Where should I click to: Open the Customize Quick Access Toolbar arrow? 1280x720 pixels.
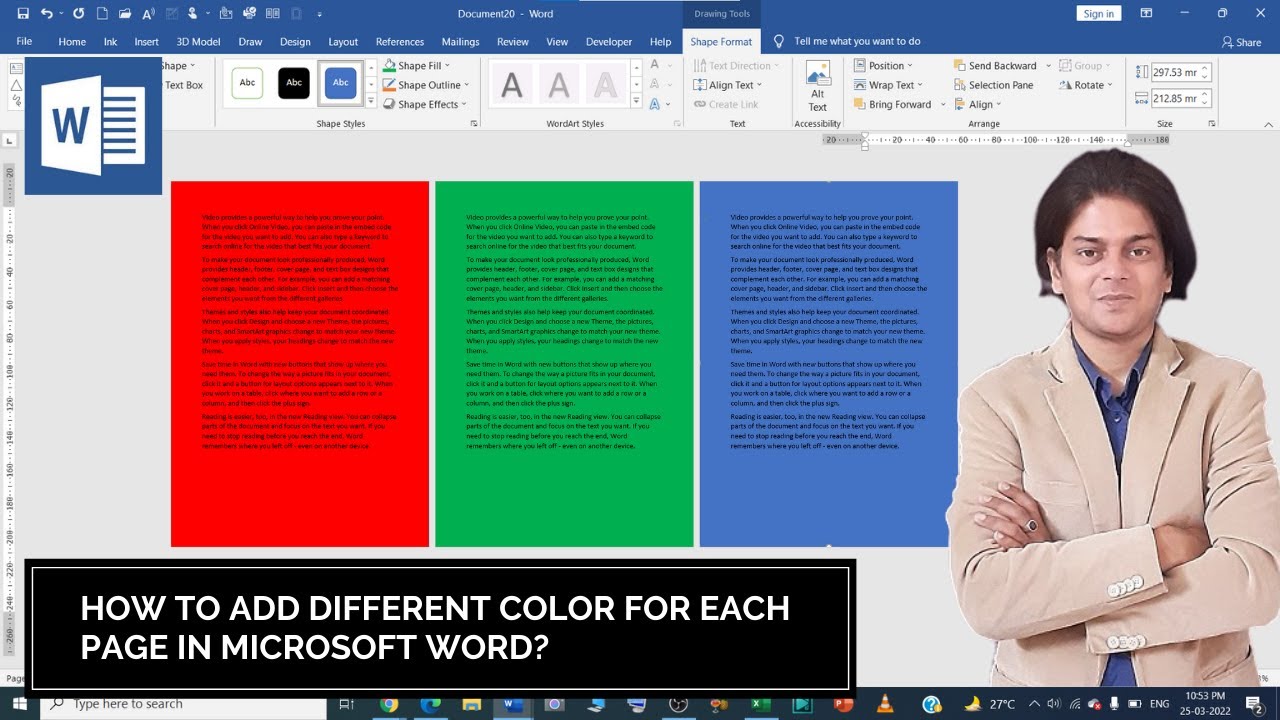tap(319, 14)
